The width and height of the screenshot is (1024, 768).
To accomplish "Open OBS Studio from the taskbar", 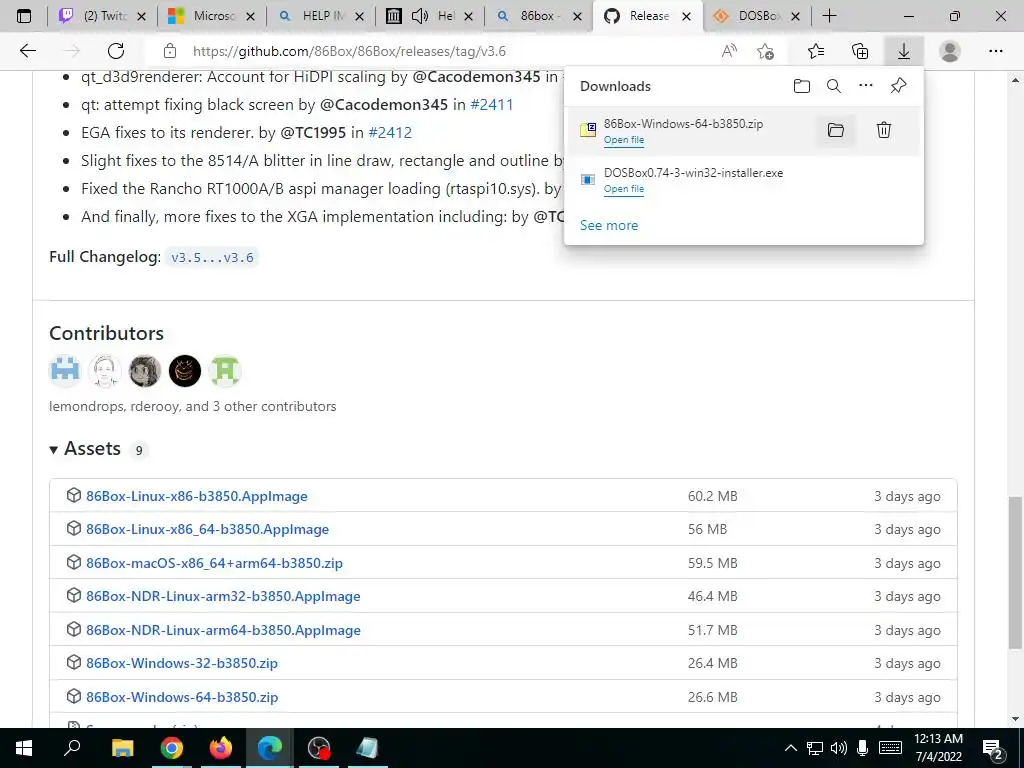I will click(x=319, y=748).
